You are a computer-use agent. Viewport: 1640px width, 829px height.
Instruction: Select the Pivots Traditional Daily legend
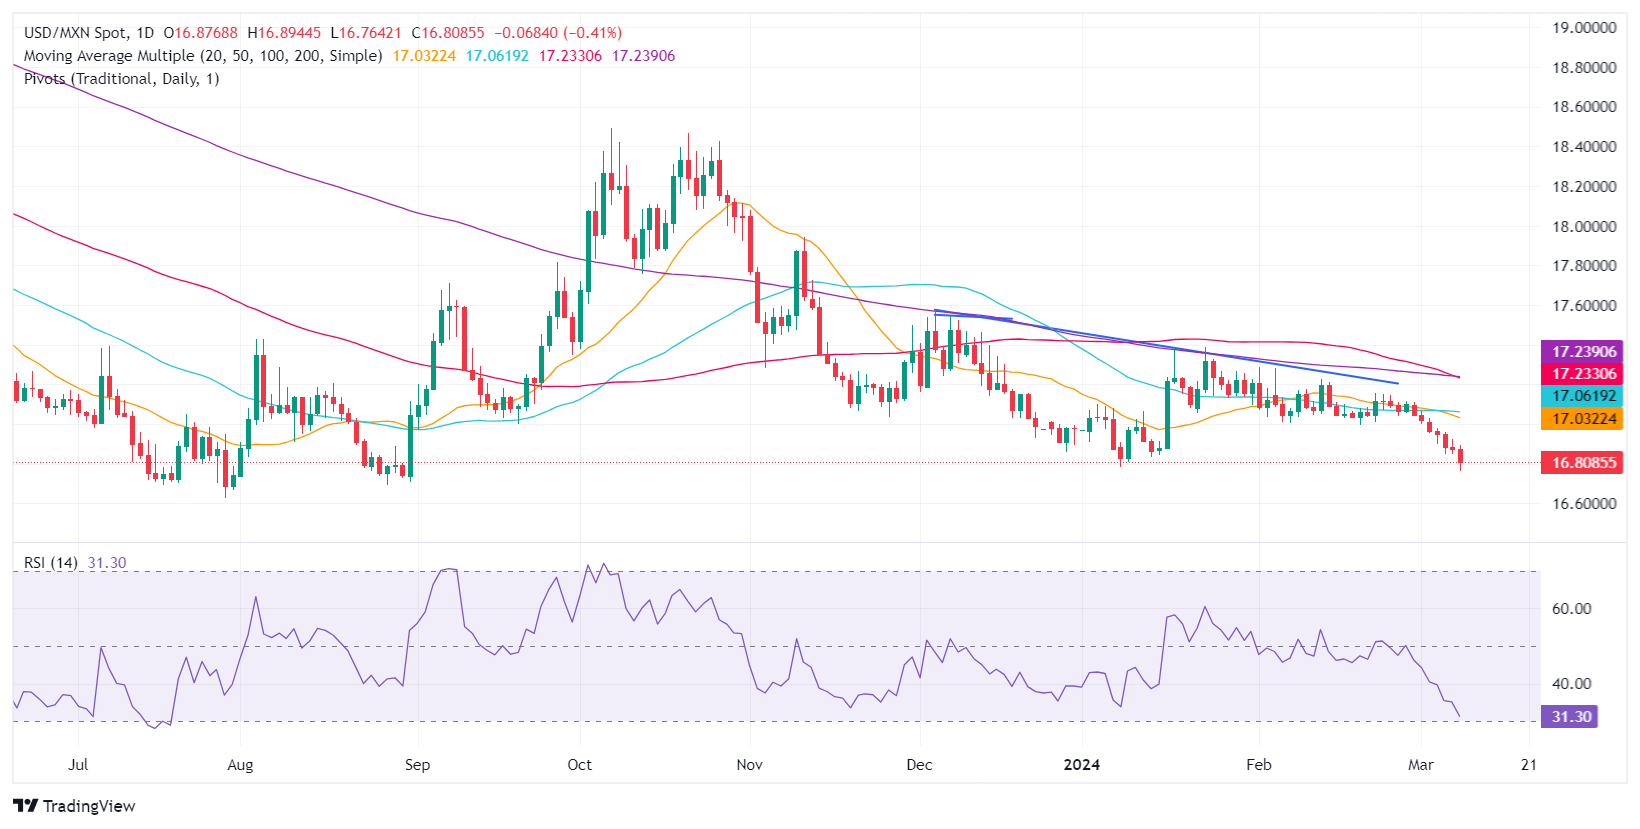tap(121, 79)
